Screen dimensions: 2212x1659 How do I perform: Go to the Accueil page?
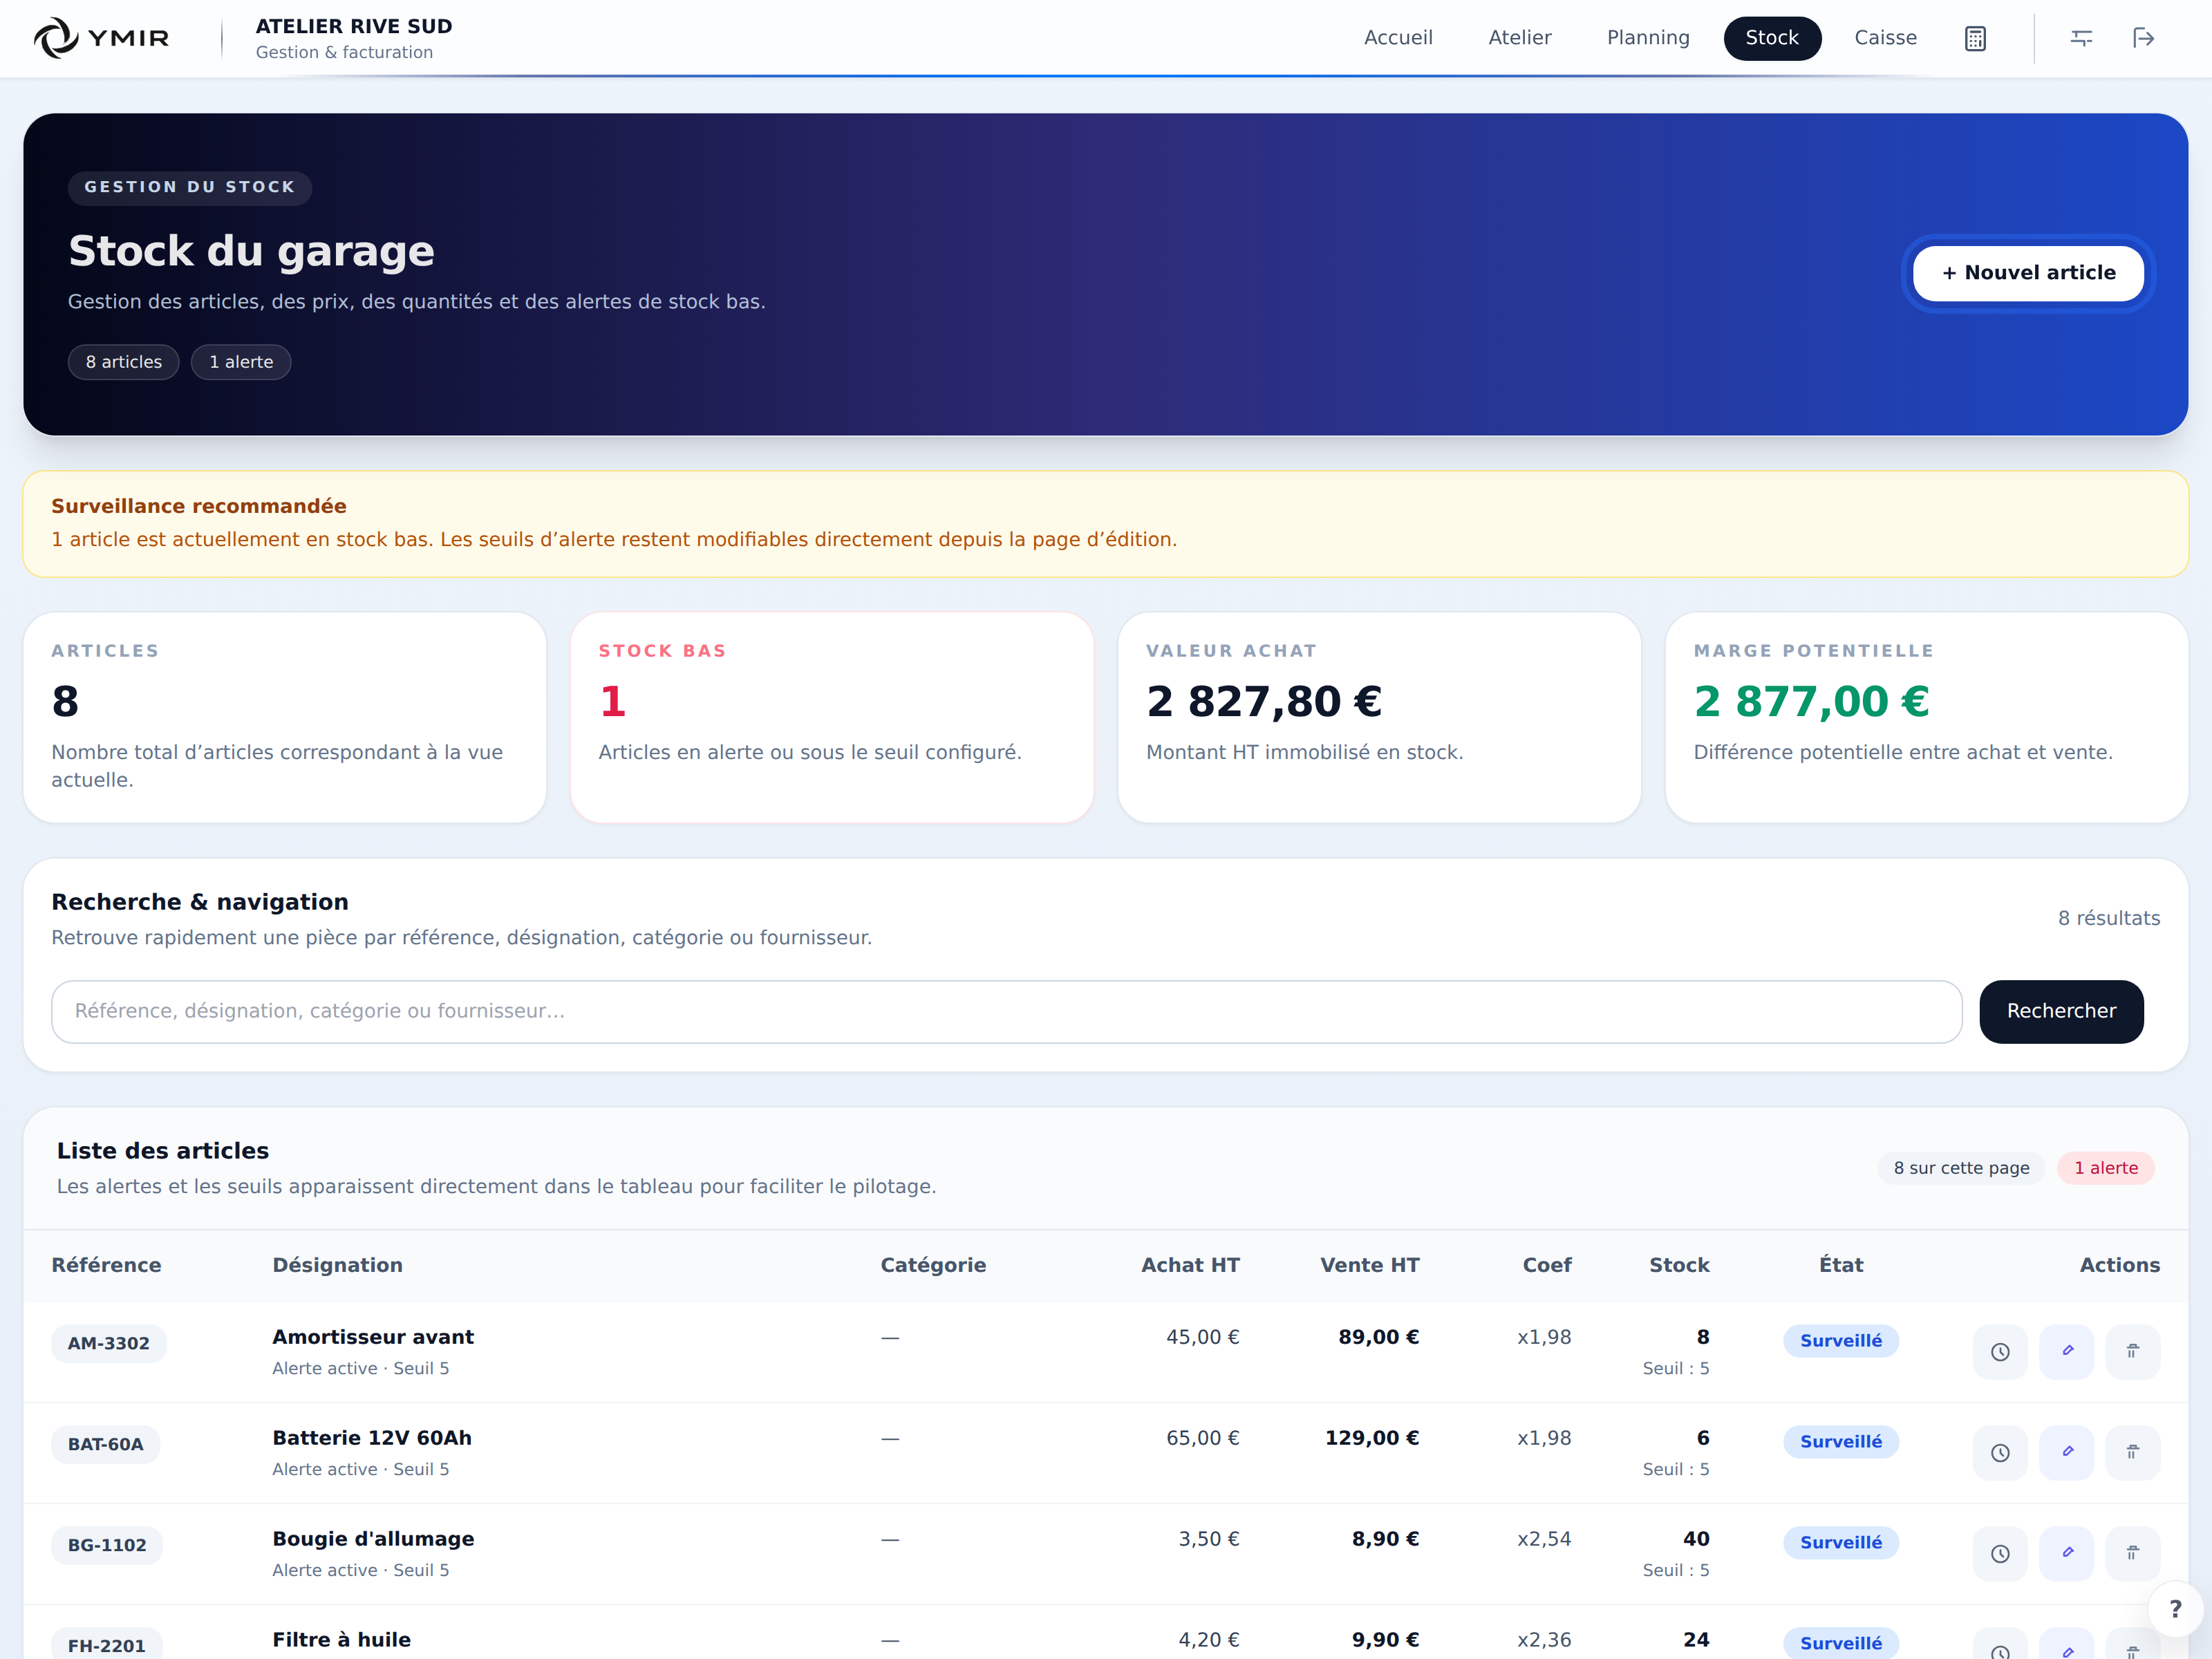[x=1398, y=38]
